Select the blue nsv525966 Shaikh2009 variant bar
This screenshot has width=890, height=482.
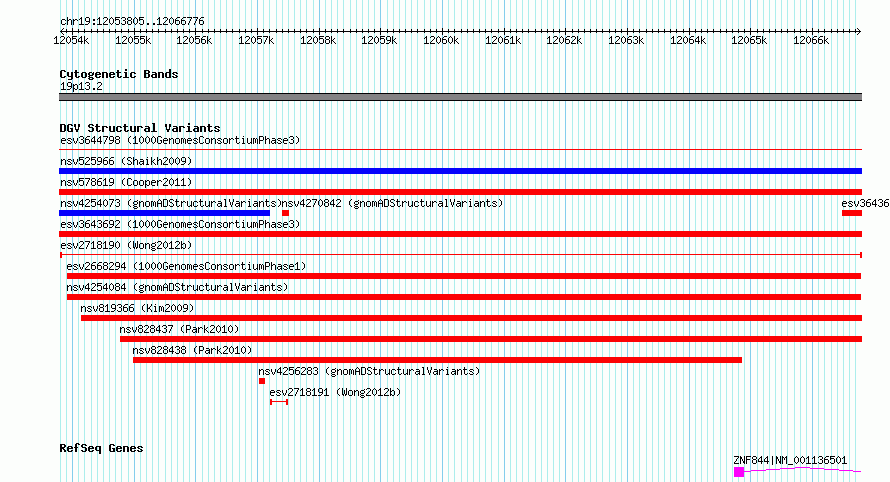coord(460,171)
